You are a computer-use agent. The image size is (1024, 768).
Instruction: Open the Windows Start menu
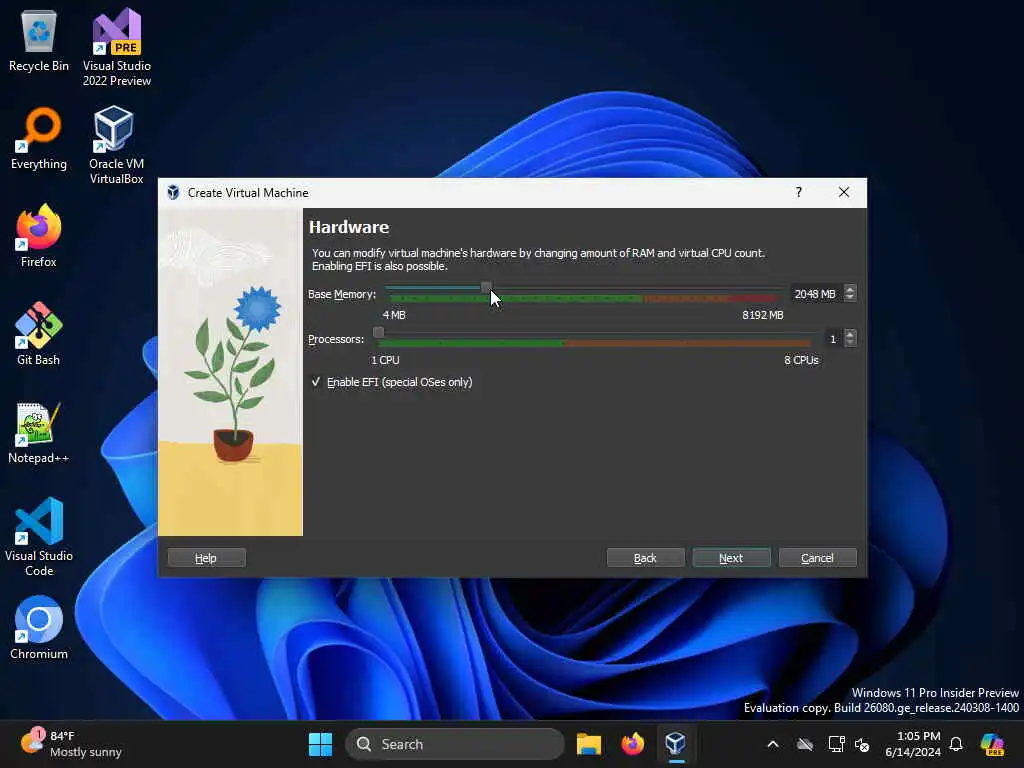(320, 744)
